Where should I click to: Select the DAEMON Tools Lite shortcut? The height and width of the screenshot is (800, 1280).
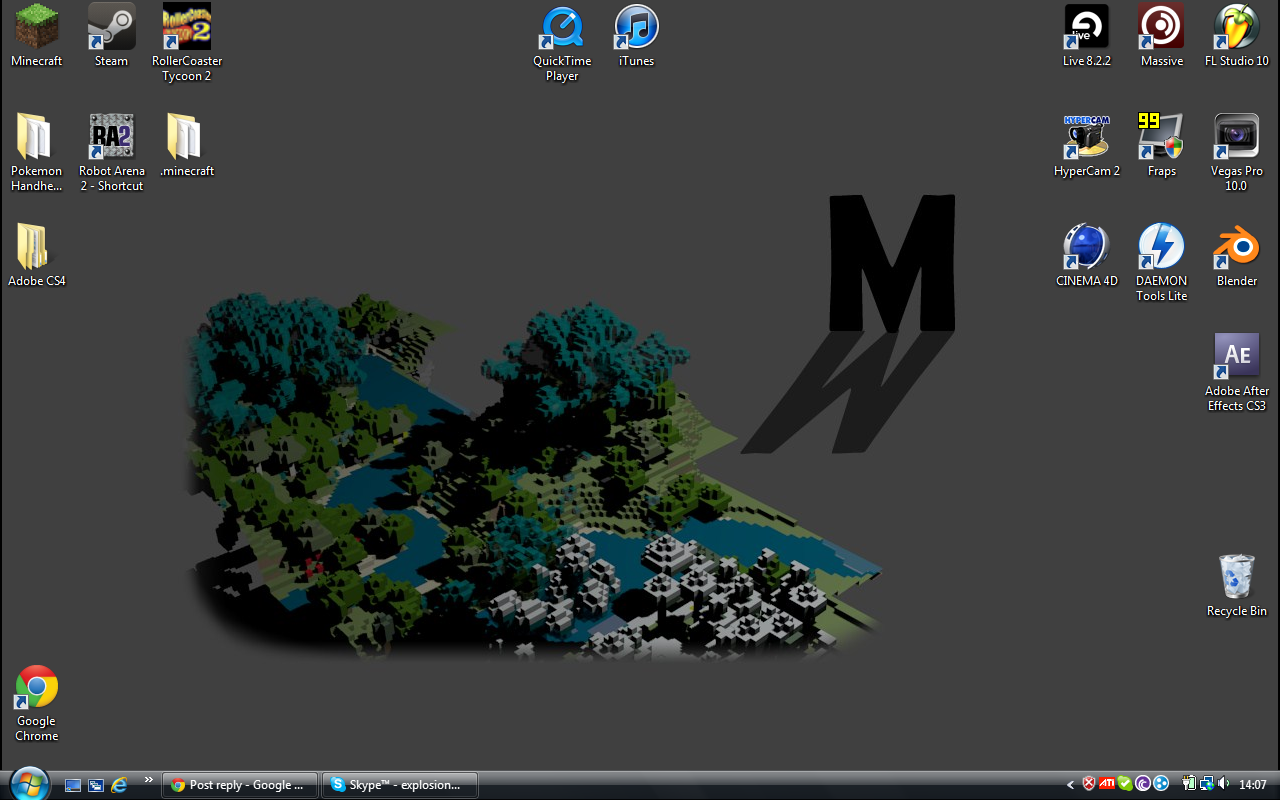pos(1162,262)
